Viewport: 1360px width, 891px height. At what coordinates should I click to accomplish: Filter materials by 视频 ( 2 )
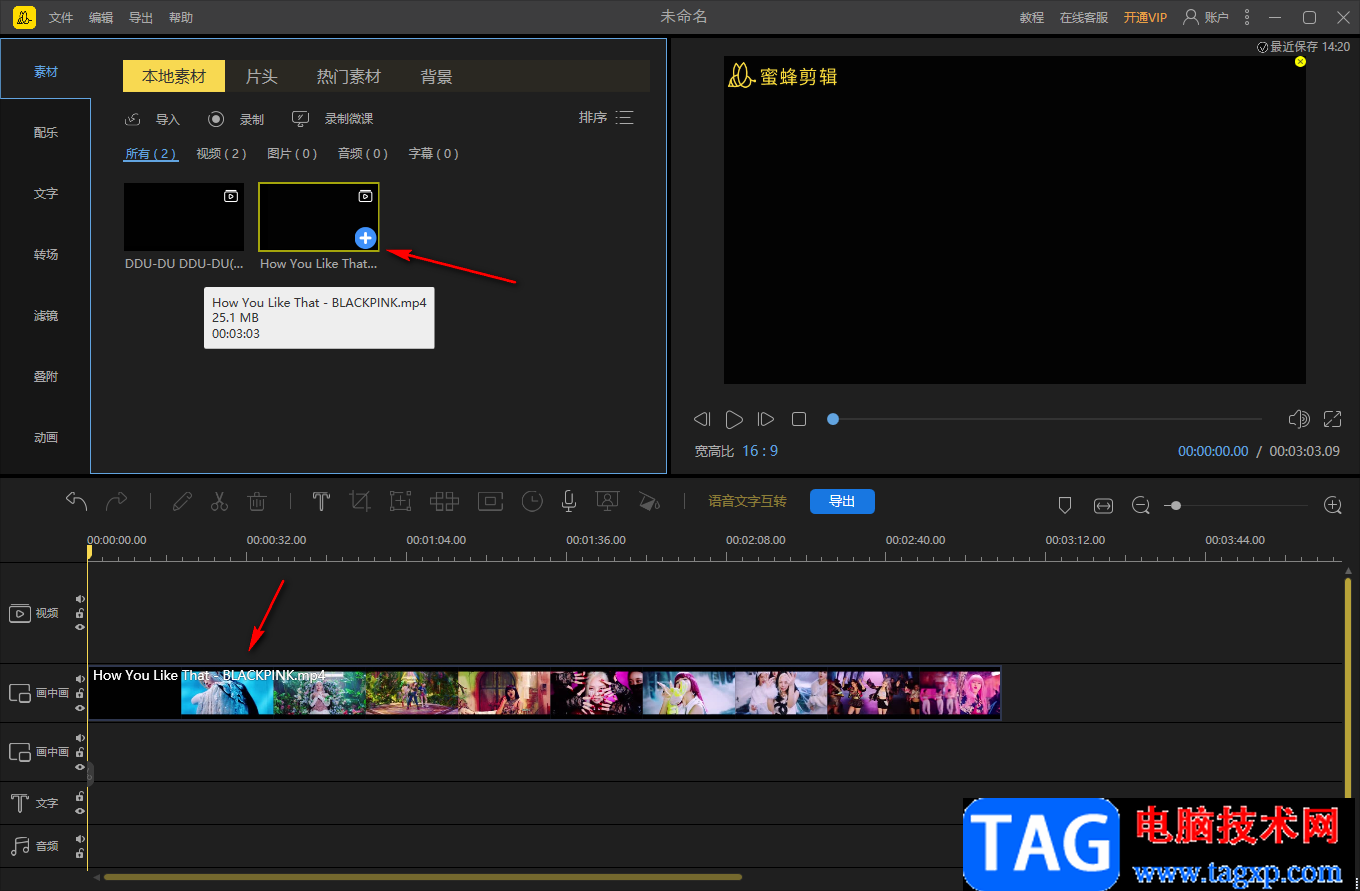pos(221,154)
